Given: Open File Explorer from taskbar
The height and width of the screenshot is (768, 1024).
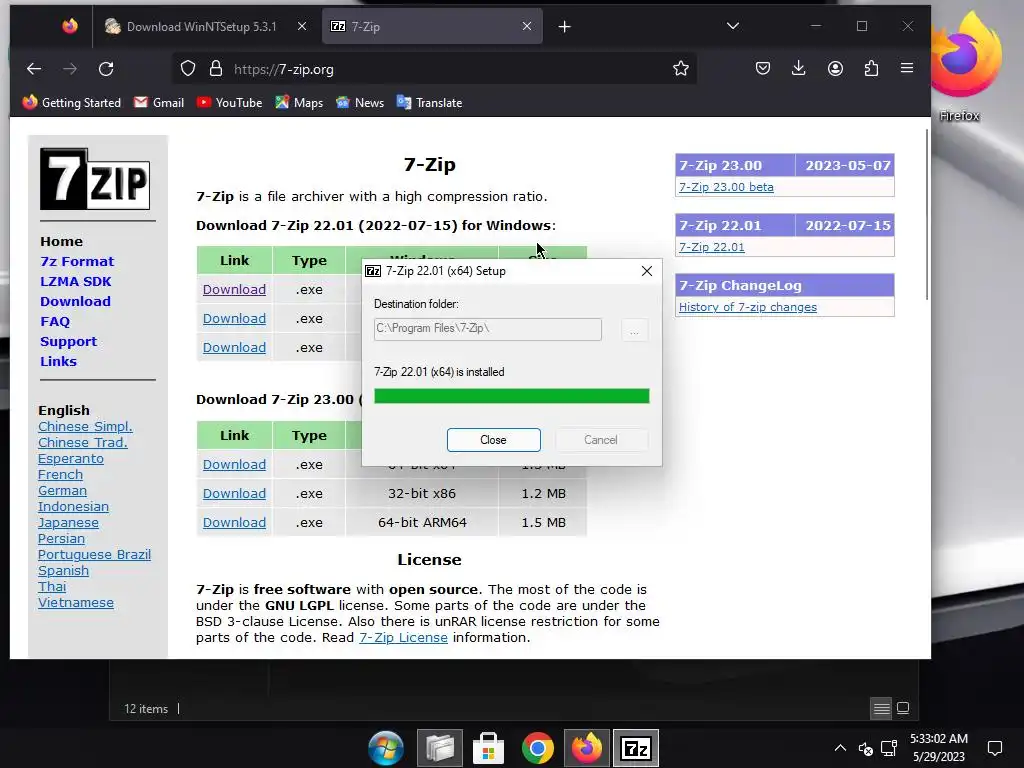Looking at the screenshot, I should [x=440, y=748].
